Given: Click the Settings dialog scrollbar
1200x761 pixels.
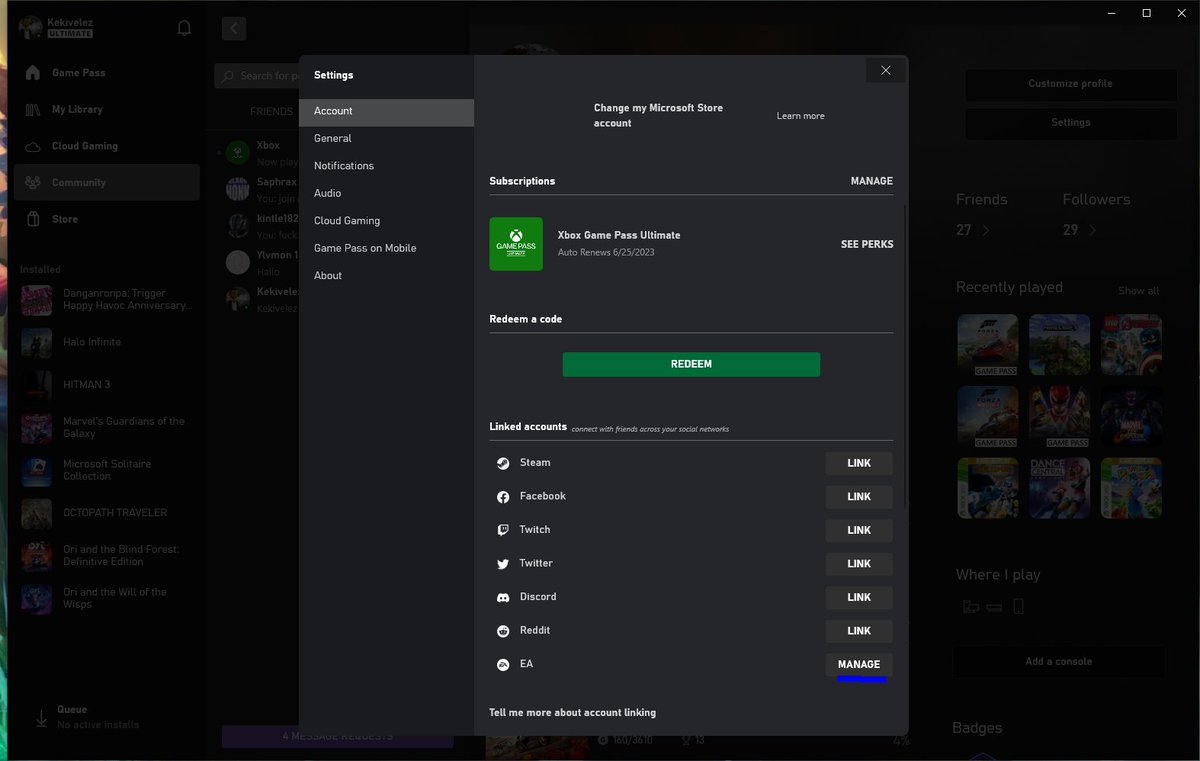Looking at the screenshot, I should coord(905,355).
